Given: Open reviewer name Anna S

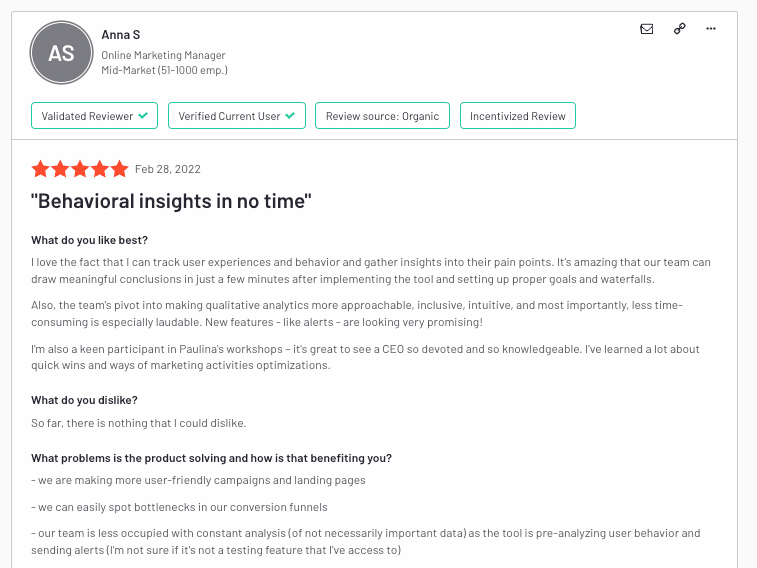Looking at the screenshot, I should coord(121,35).
